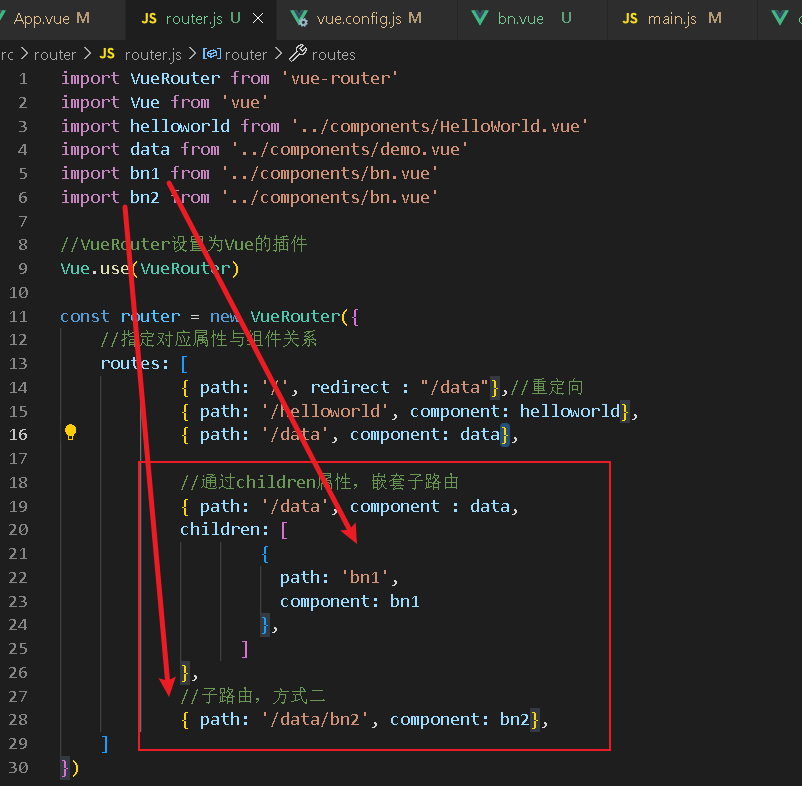
Task: Click the closing '})' on line 30
Action: click(x=70, y=768)
